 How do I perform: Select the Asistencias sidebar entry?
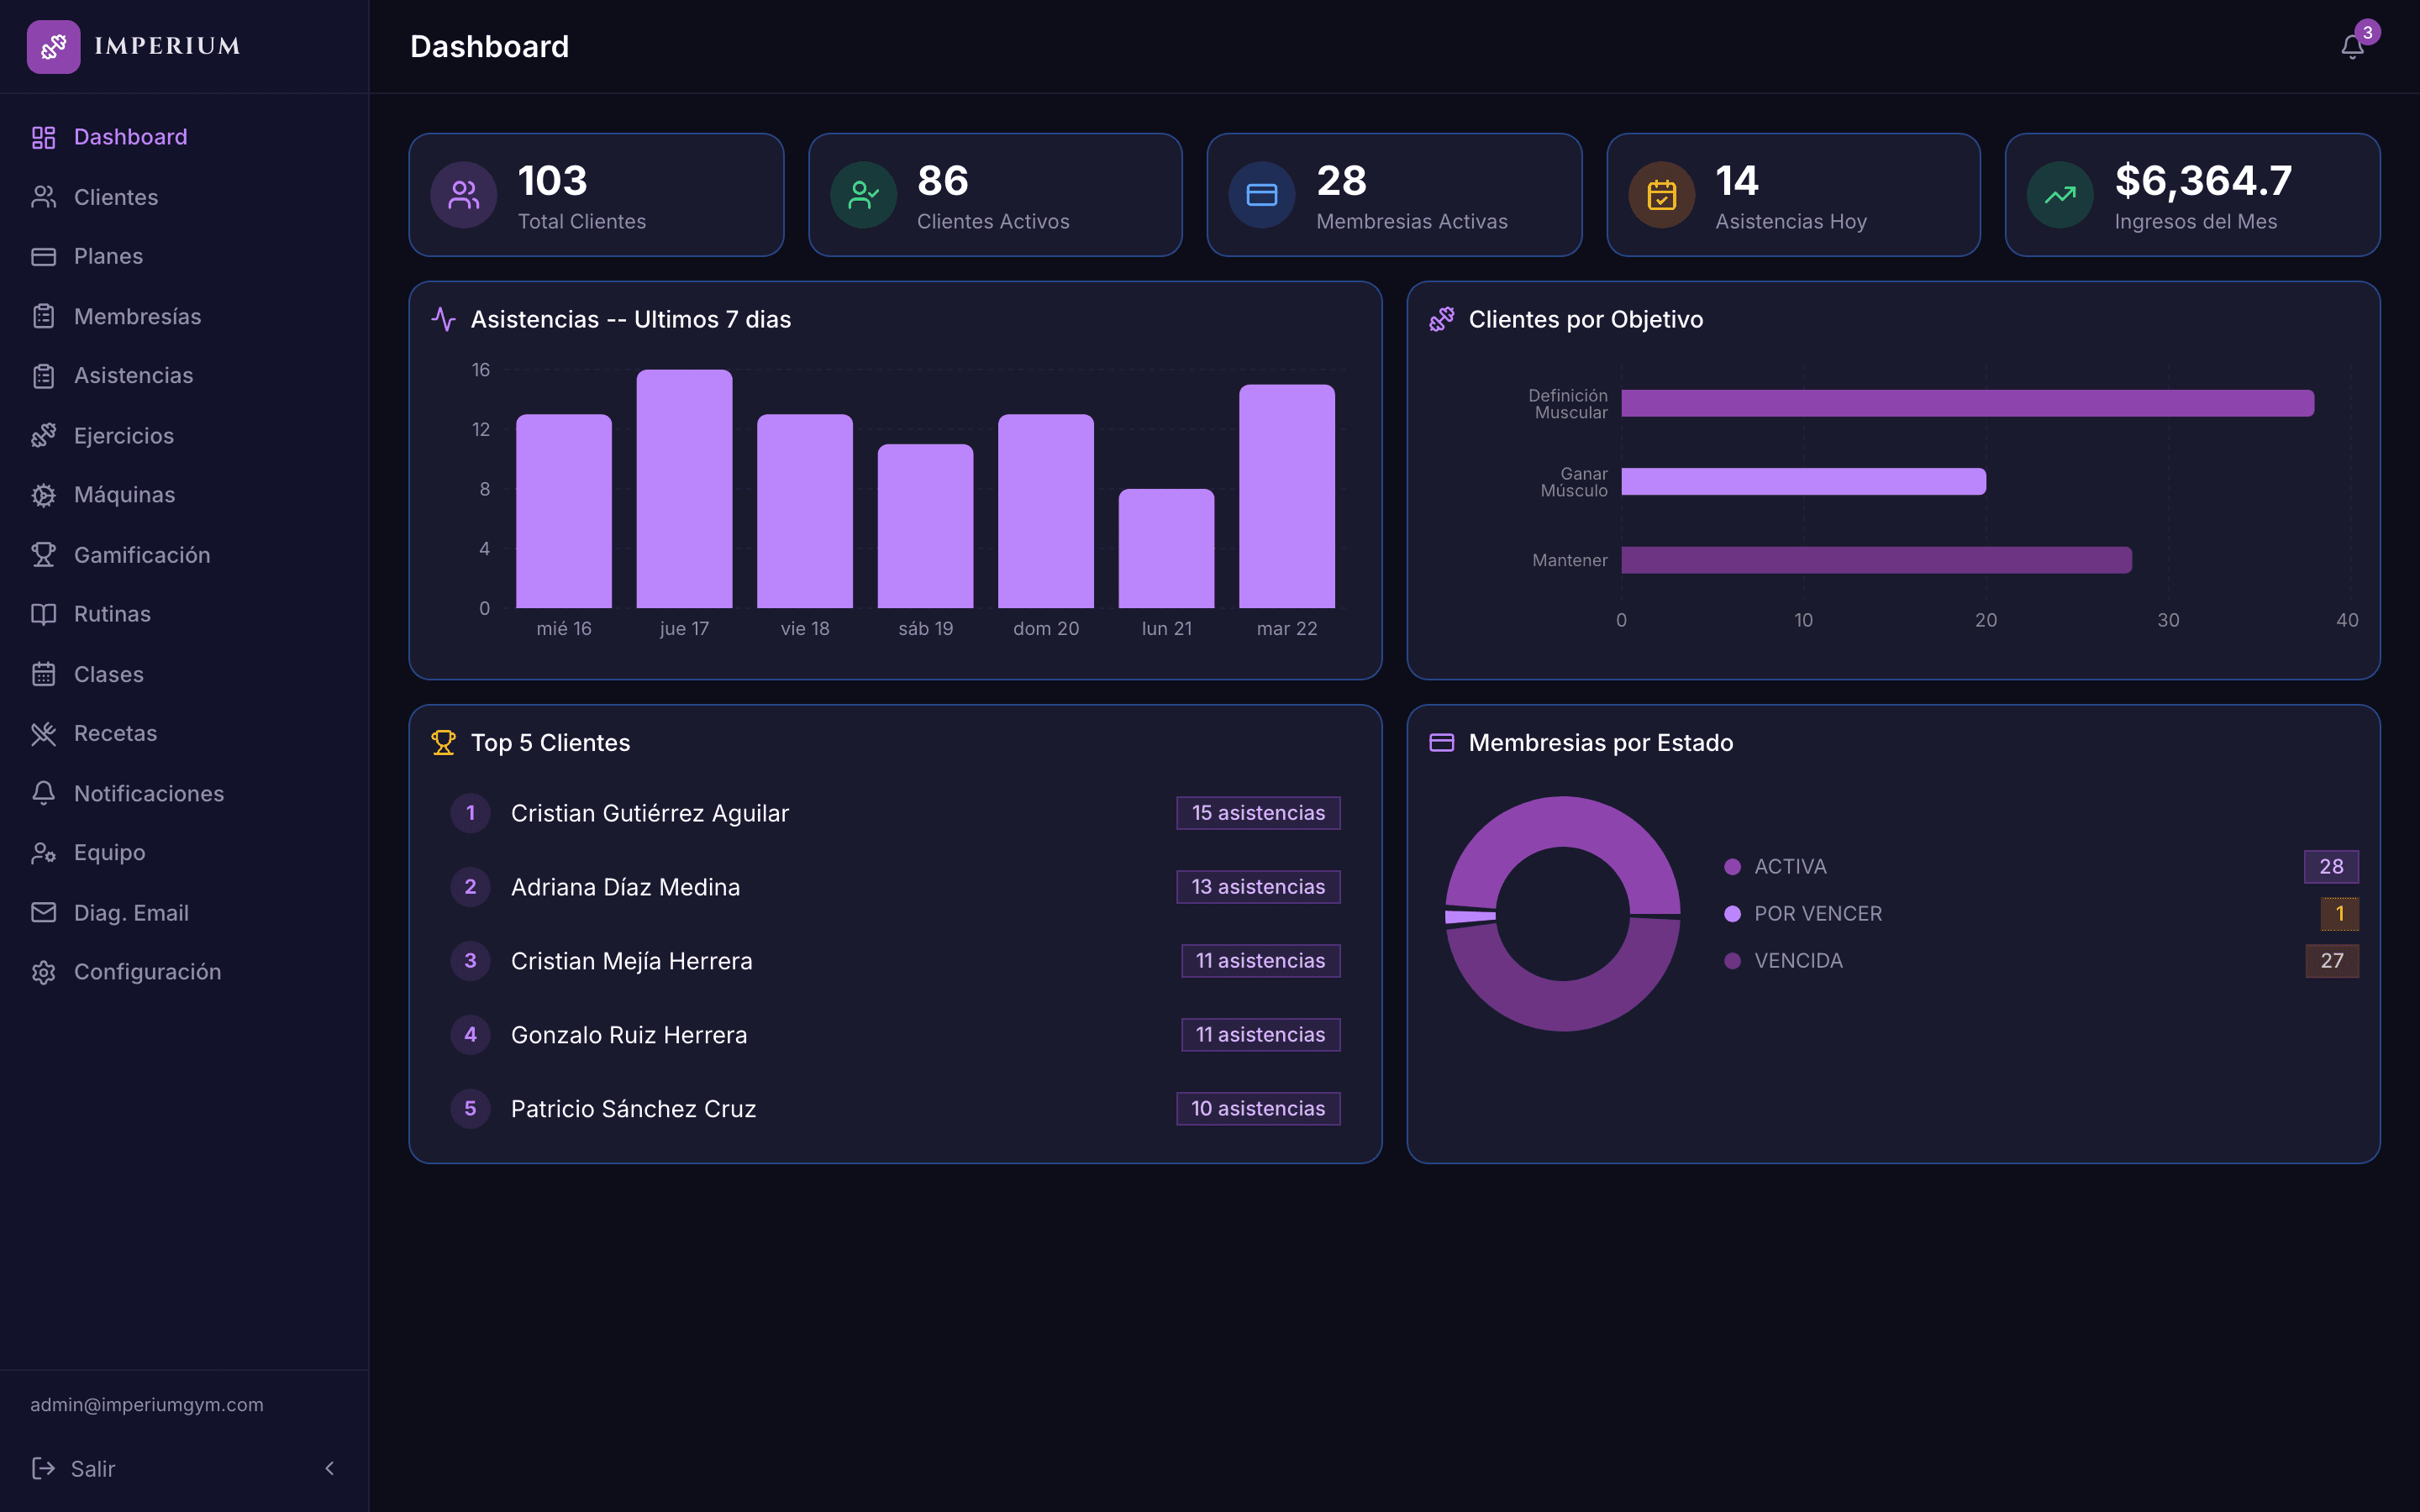[x=184, y=376]
